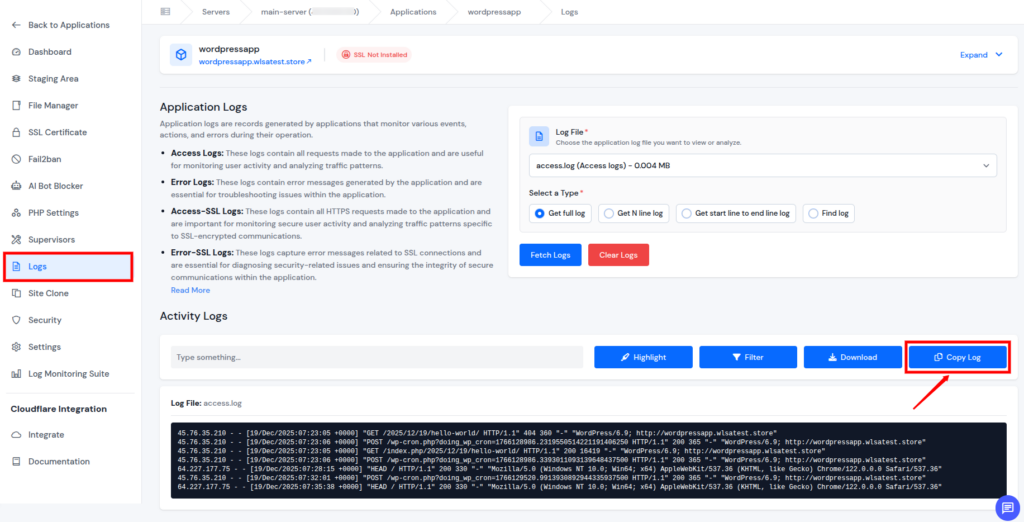The image size is (1024, 522).
Task: Select the Find log option
Action: pos(829,213)
